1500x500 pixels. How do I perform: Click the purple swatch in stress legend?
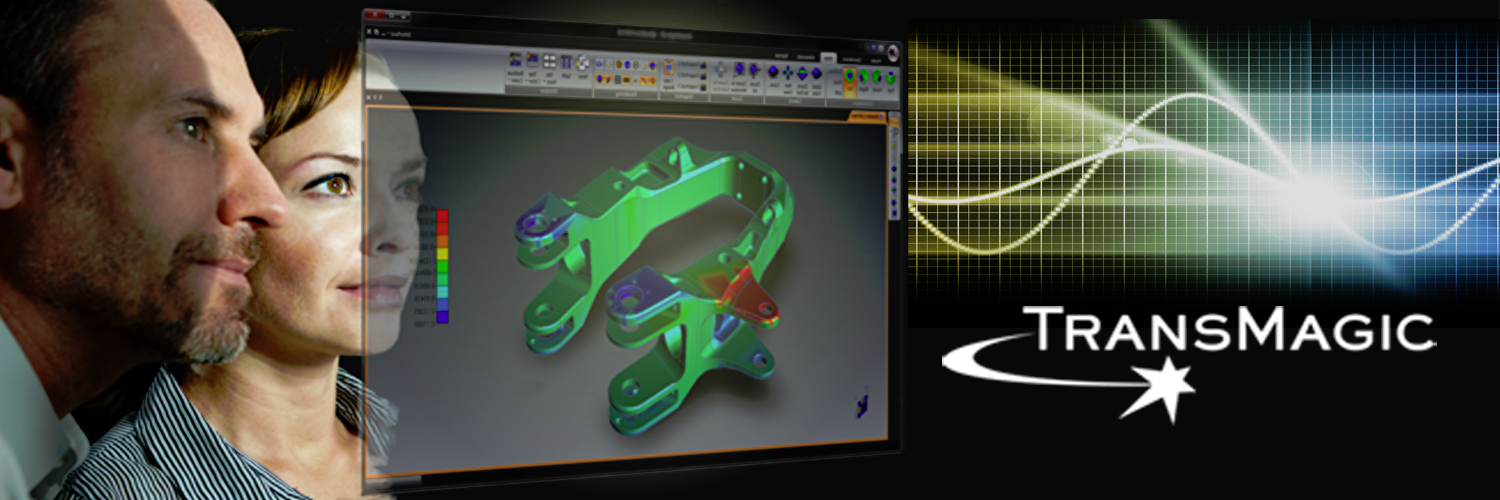pyautogui.click(x=444, y=316)
